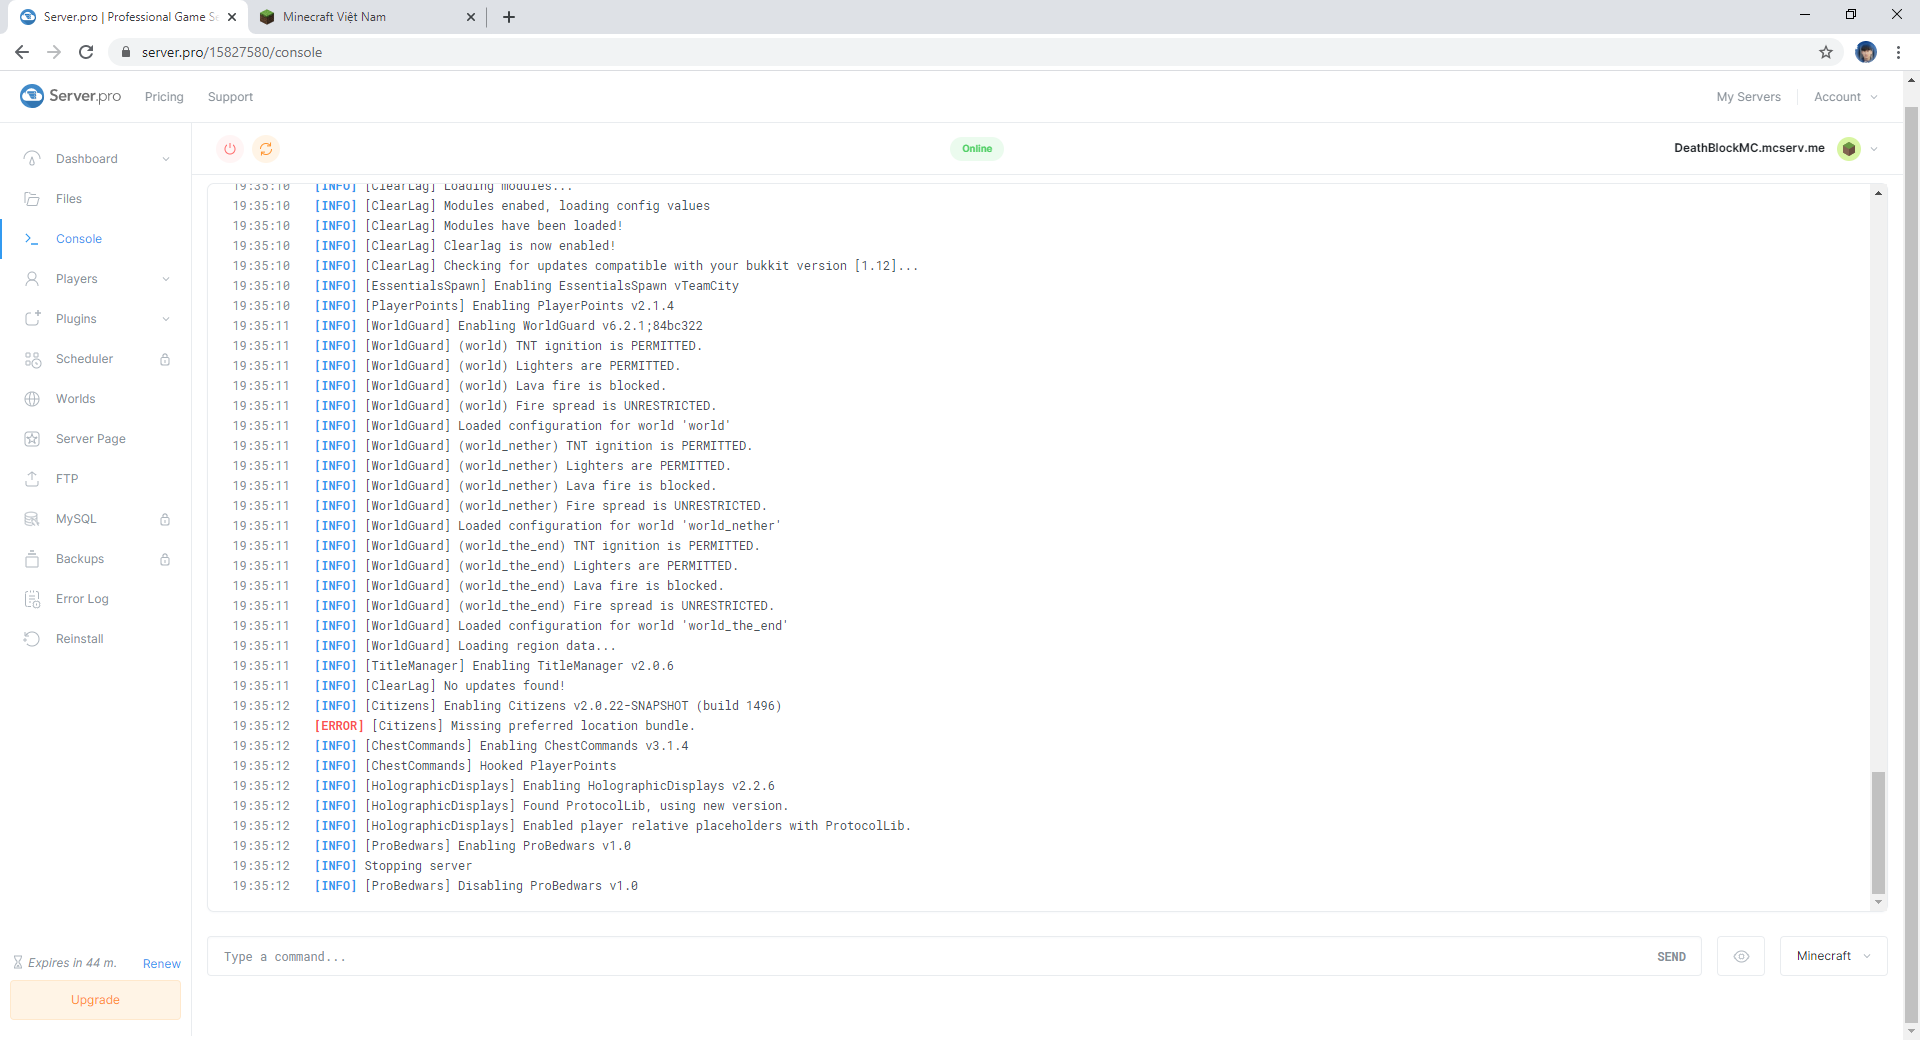Expand the Plugins submenu chevron

[166, 319]
